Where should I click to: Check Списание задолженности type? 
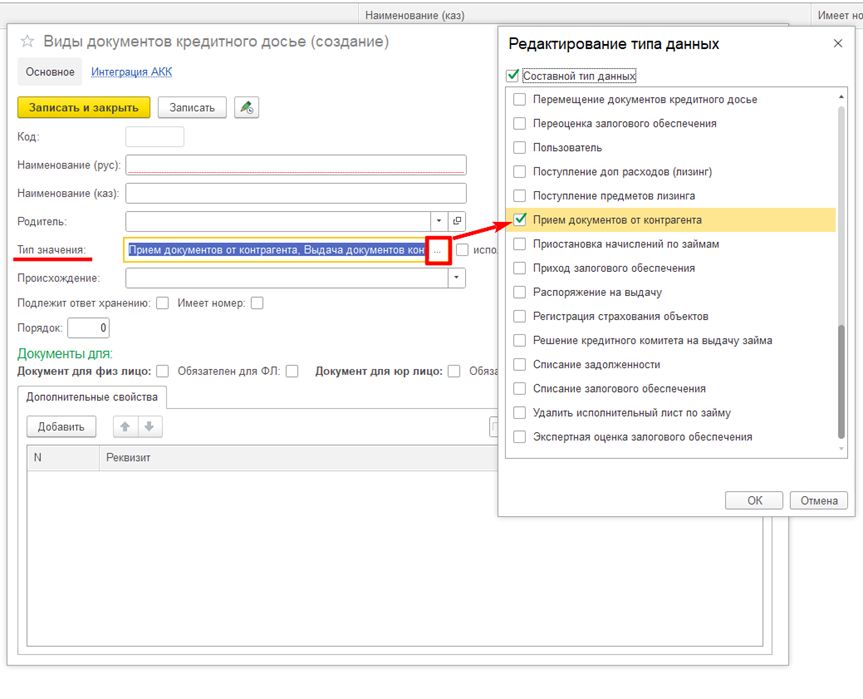pos(520,365)
